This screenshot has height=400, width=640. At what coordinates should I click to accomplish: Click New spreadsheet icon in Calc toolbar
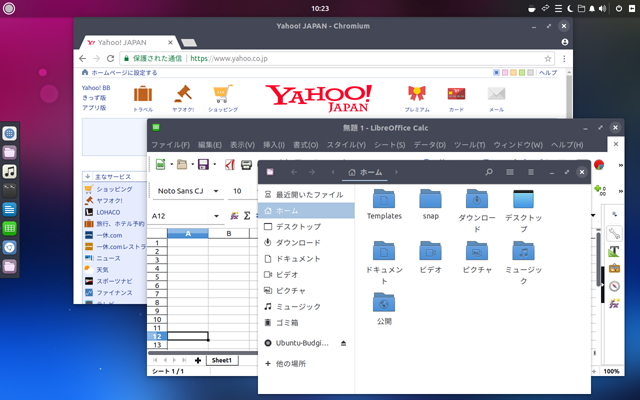coord(160,164)
